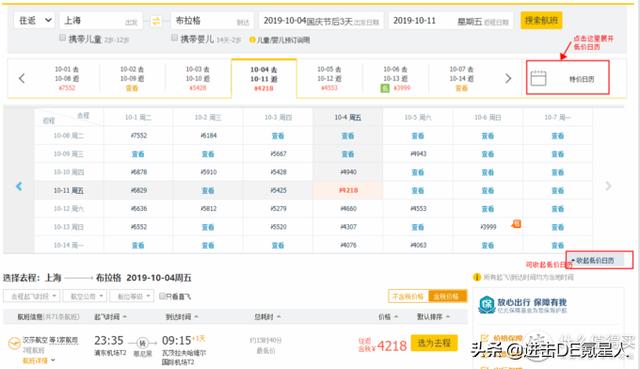The width and height of the screenshot is (640, 369).
Task: Select ¥5279 cell in 10-12 row
Action: (278, 209)
